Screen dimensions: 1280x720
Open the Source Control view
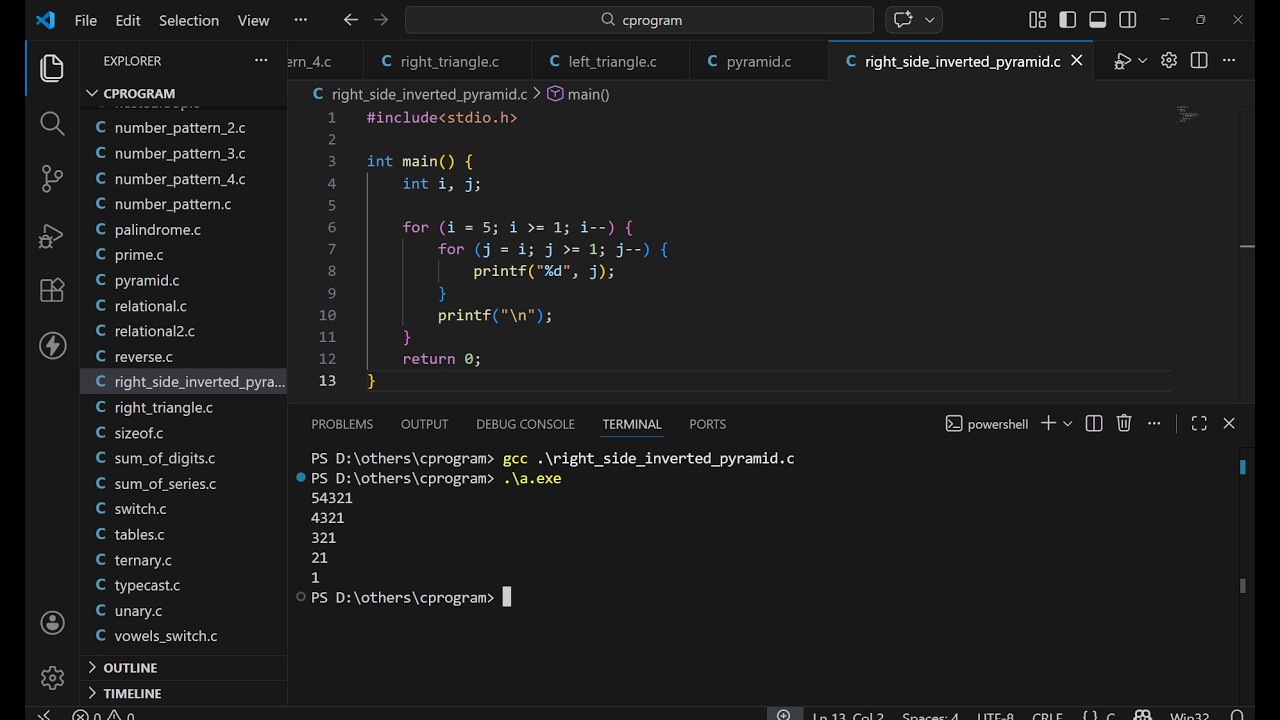coord(52,179)
